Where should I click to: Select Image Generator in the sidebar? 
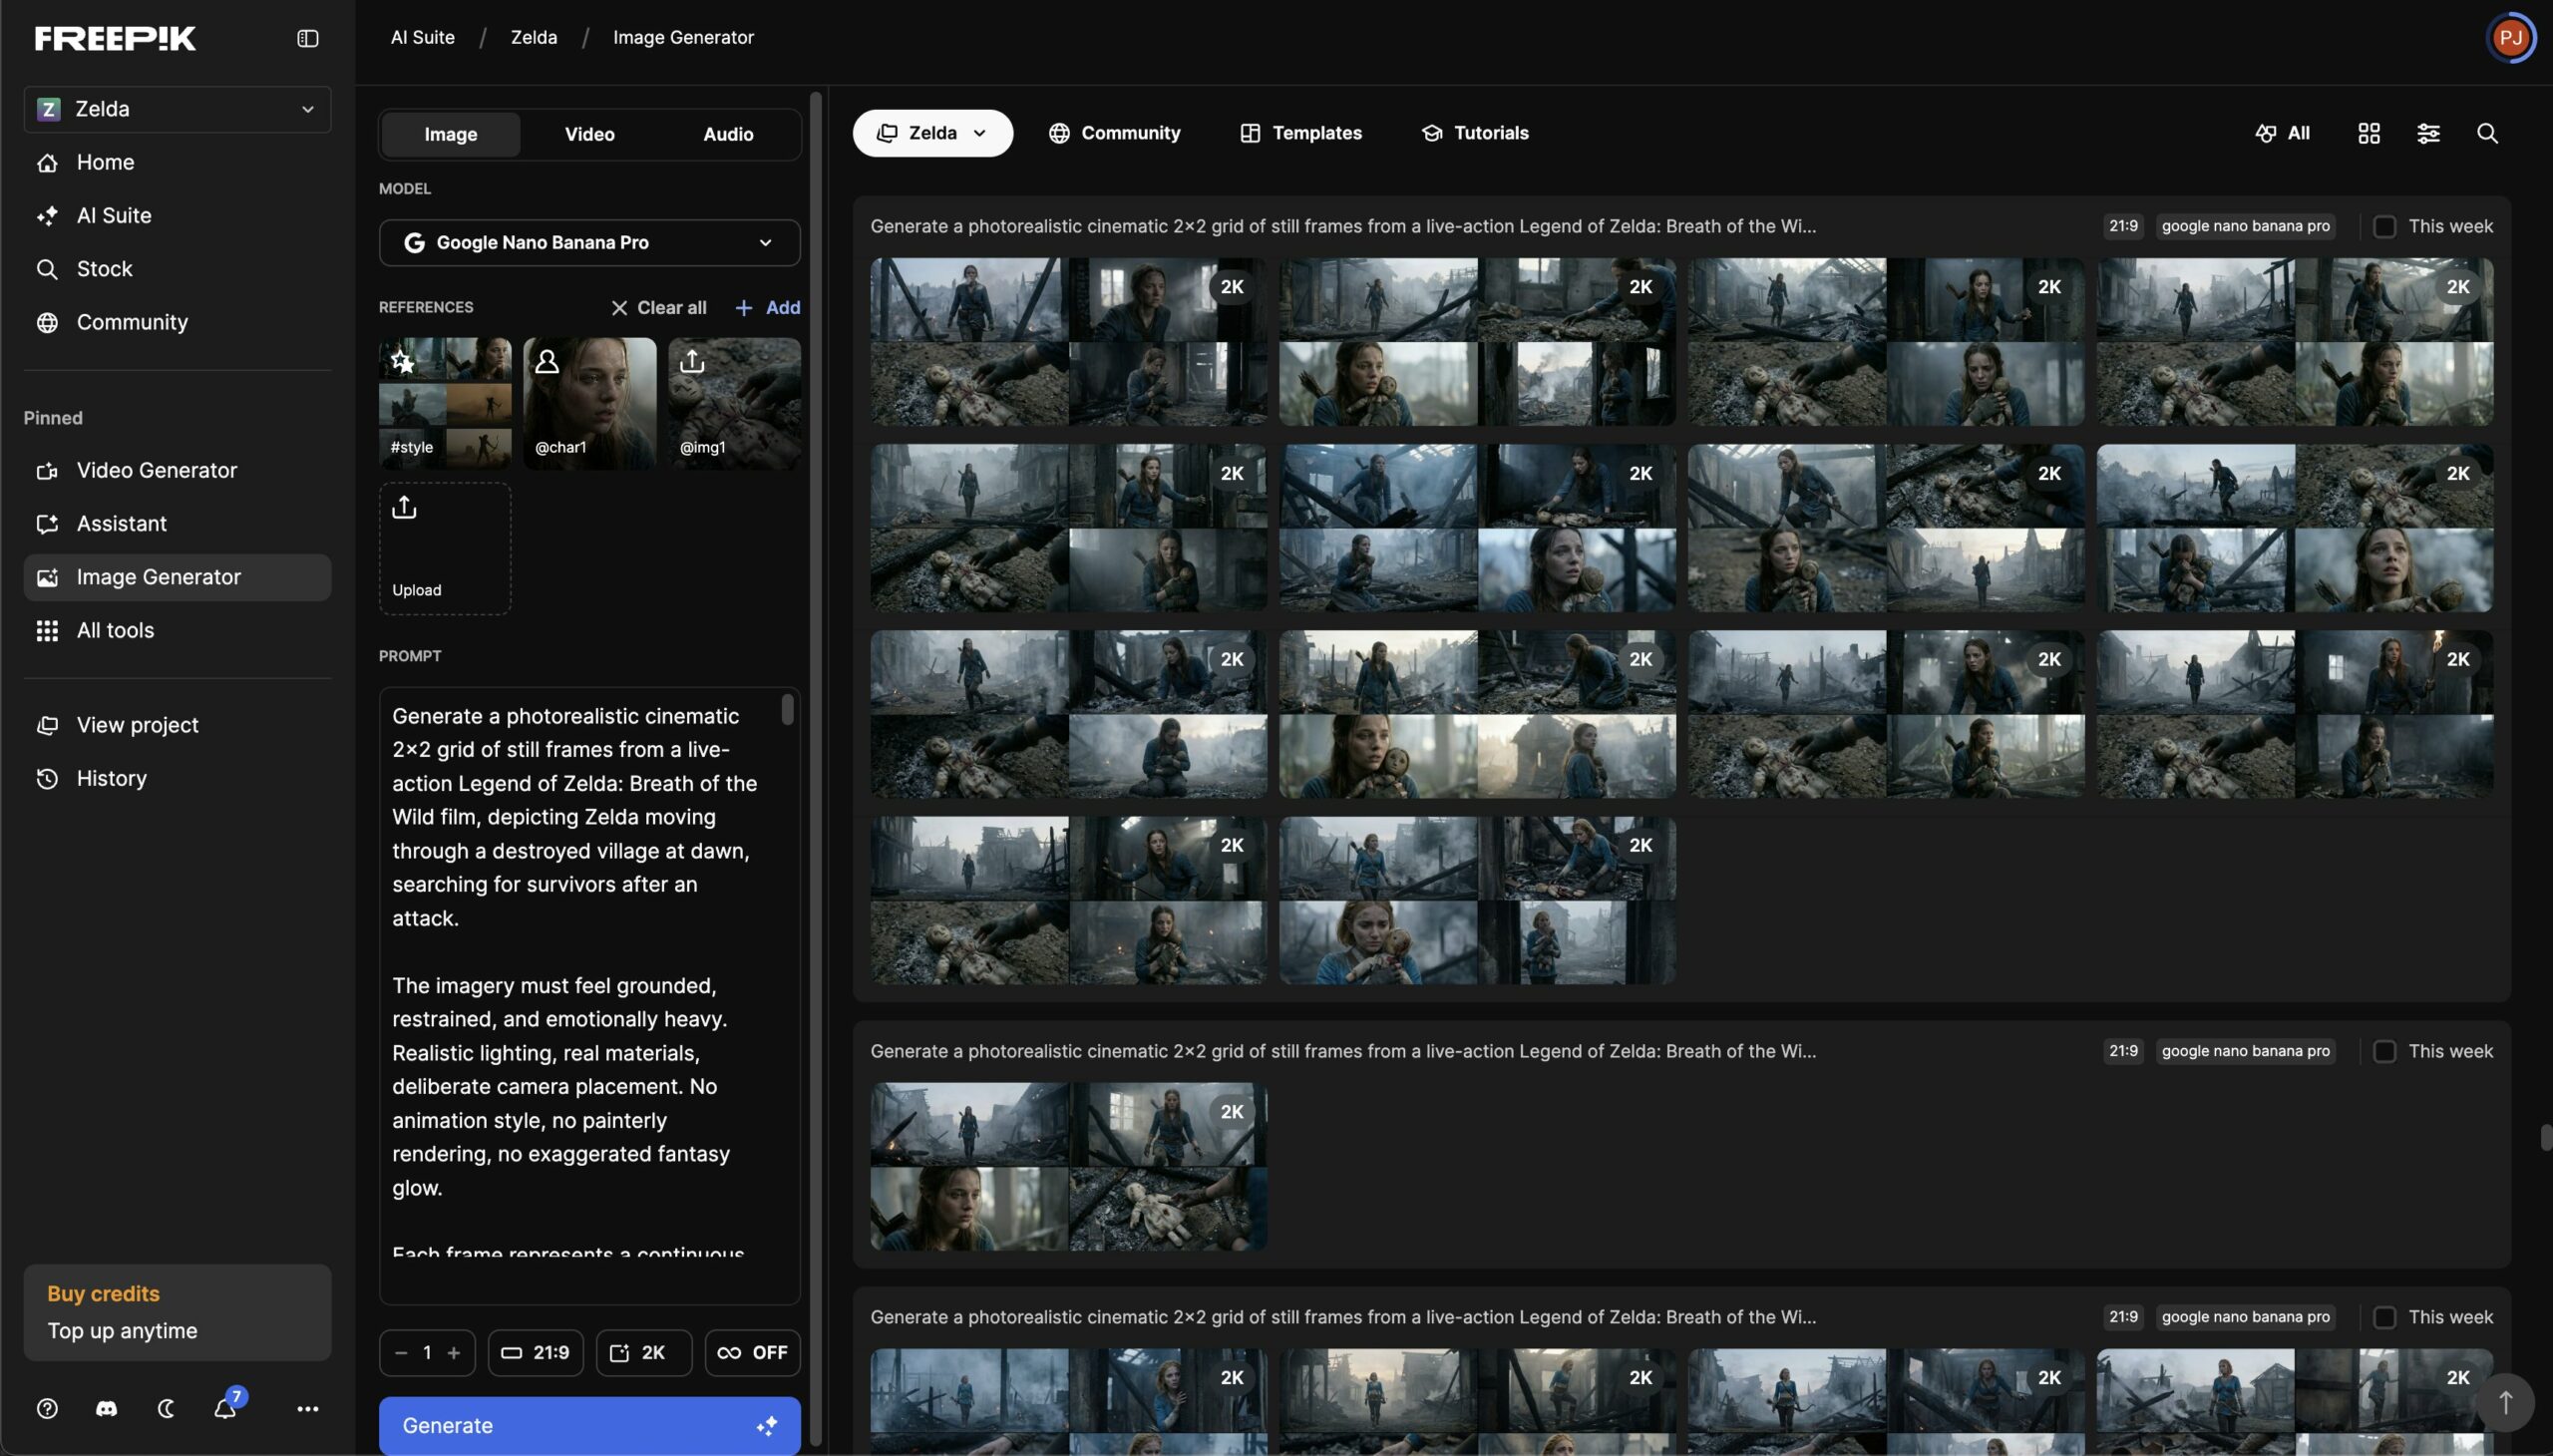(x=177, y=577)
